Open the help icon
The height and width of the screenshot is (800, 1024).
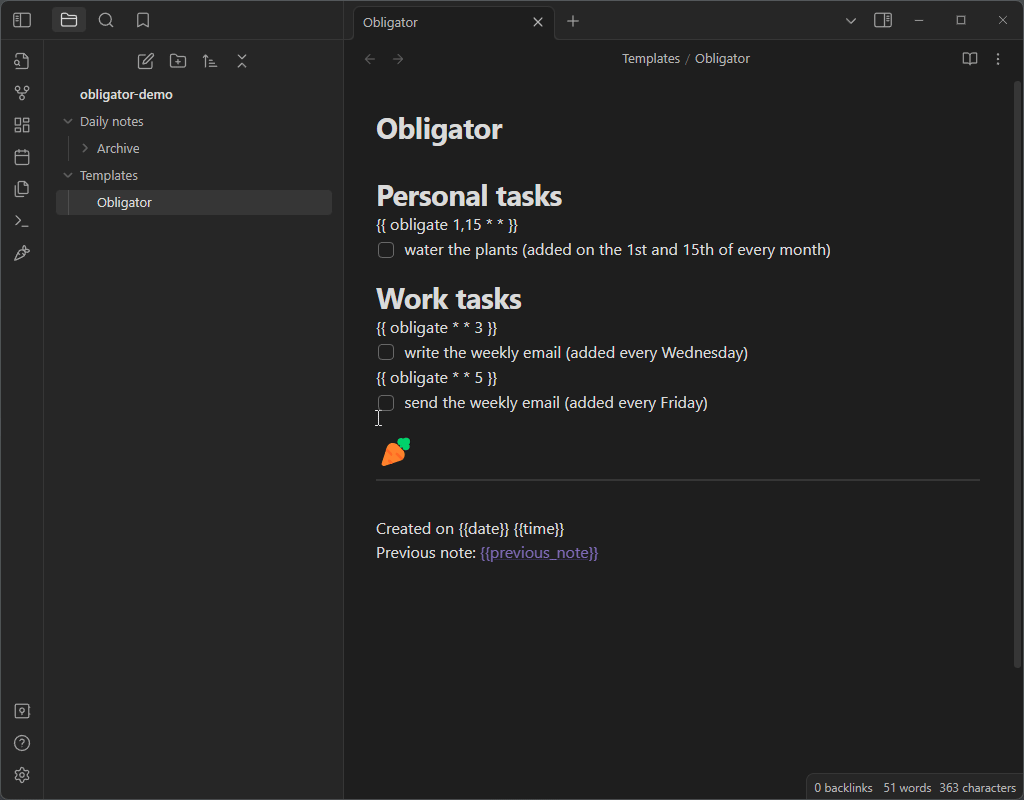pyautogui.click(x=22, y=743)
